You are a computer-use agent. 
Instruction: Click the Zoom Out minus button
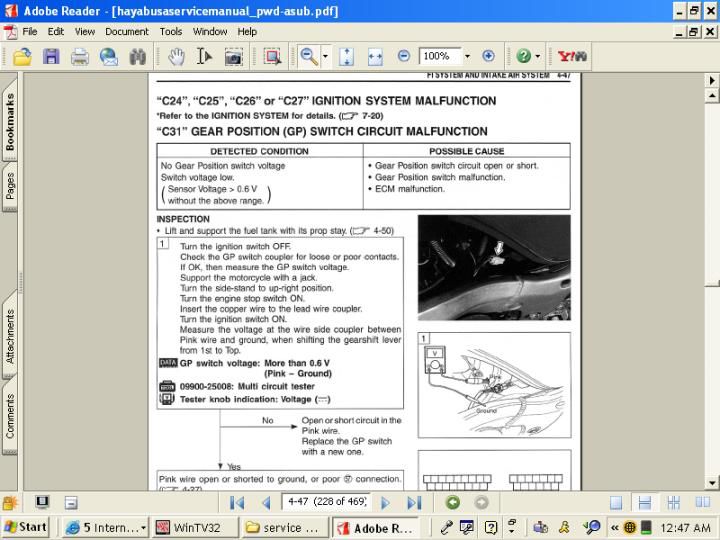click(404, 56)
